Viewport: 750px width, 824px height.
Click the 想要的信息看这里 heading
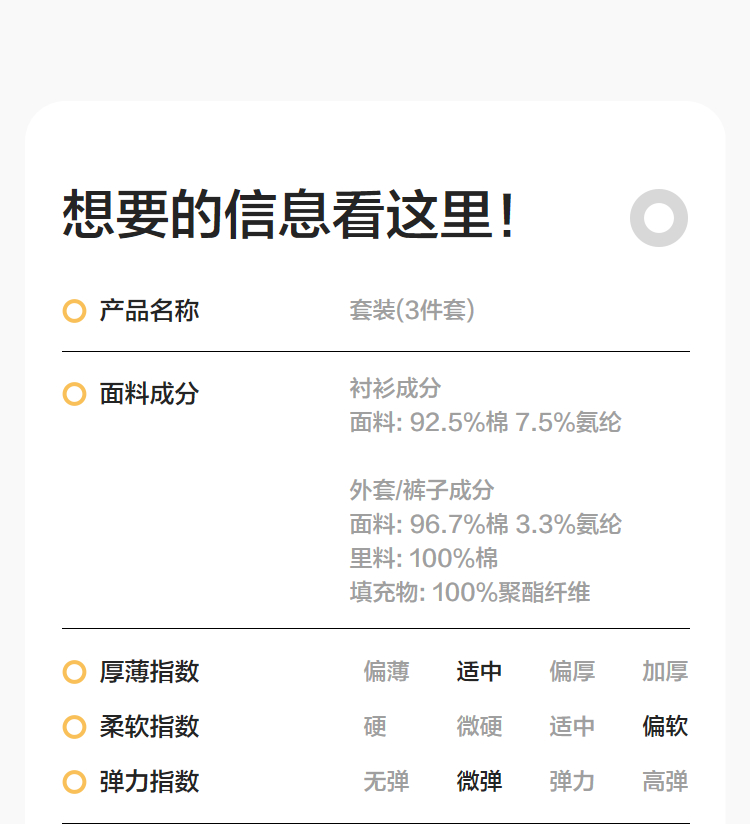coord(289,216)
